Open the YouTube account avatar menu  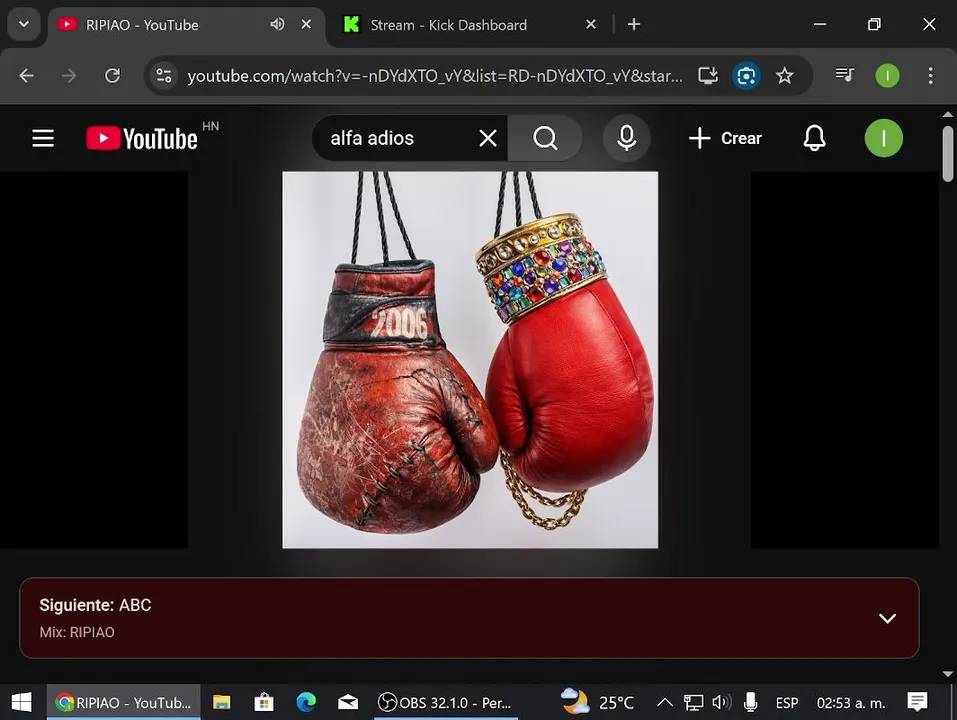883,139
